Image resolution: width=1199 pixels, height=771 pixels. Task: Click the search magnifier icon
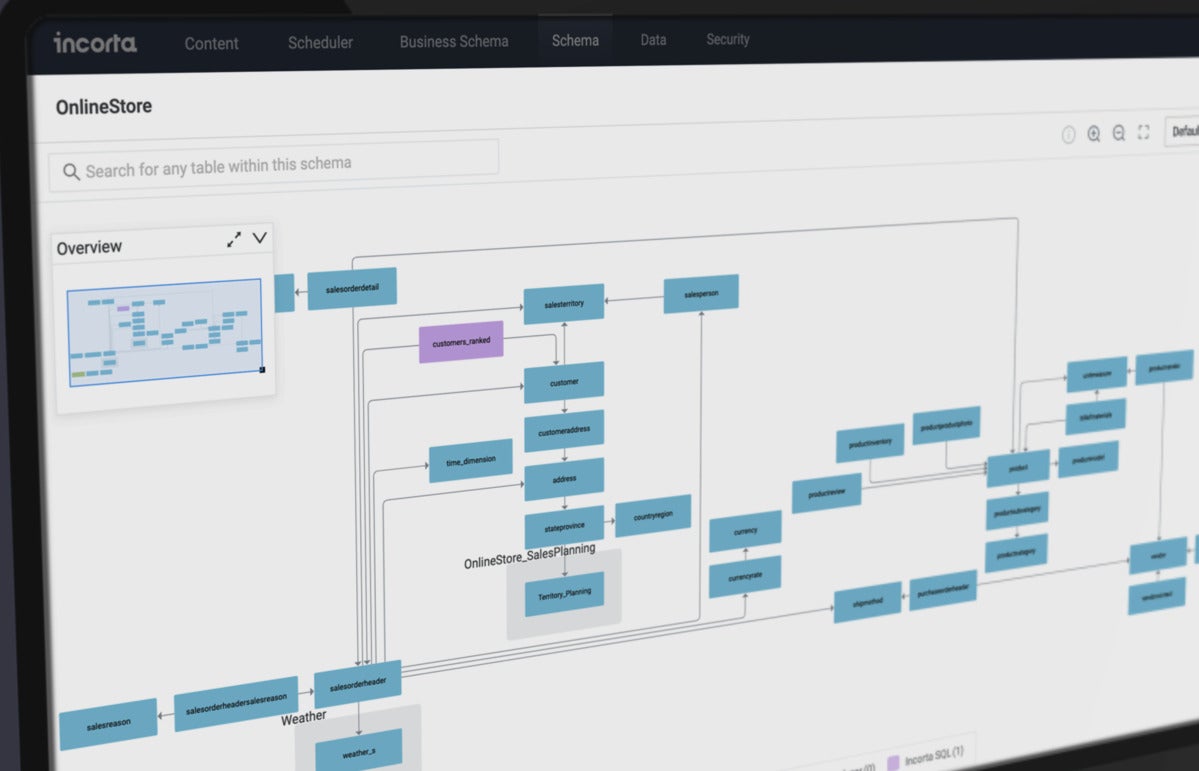(x=71, y=172)
